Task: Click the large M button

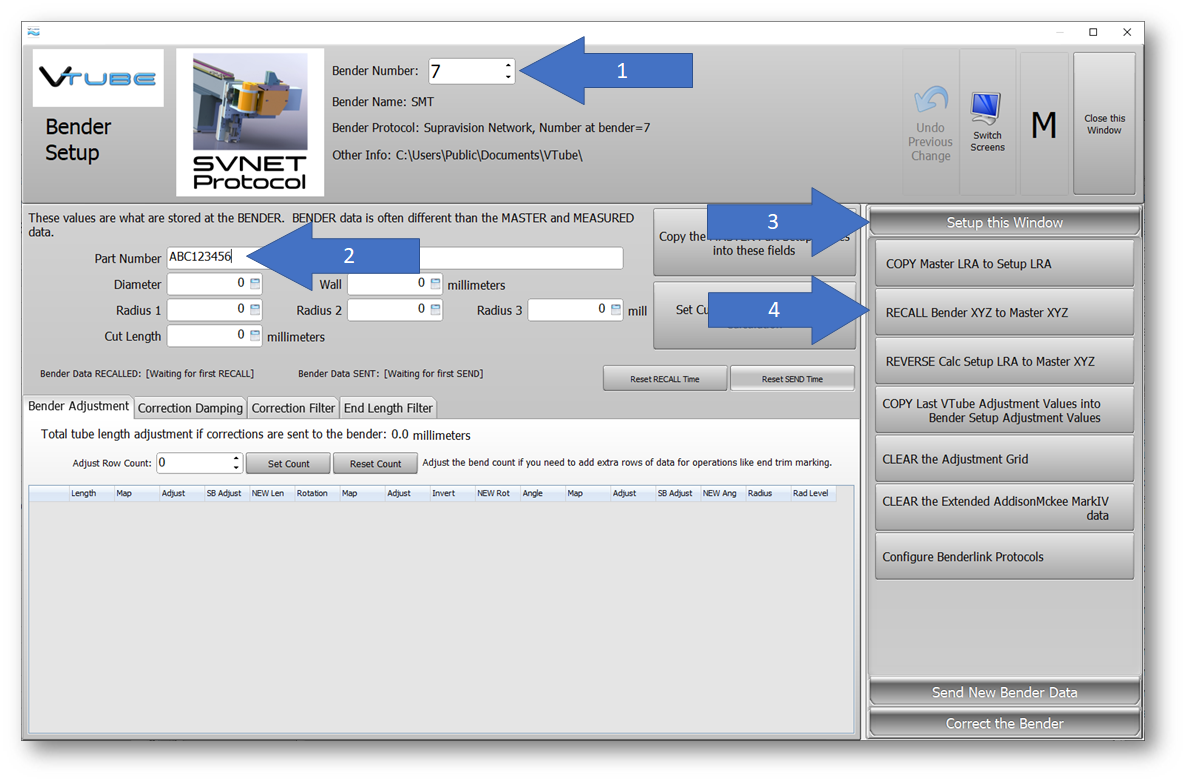Action: click(1043, 125)
